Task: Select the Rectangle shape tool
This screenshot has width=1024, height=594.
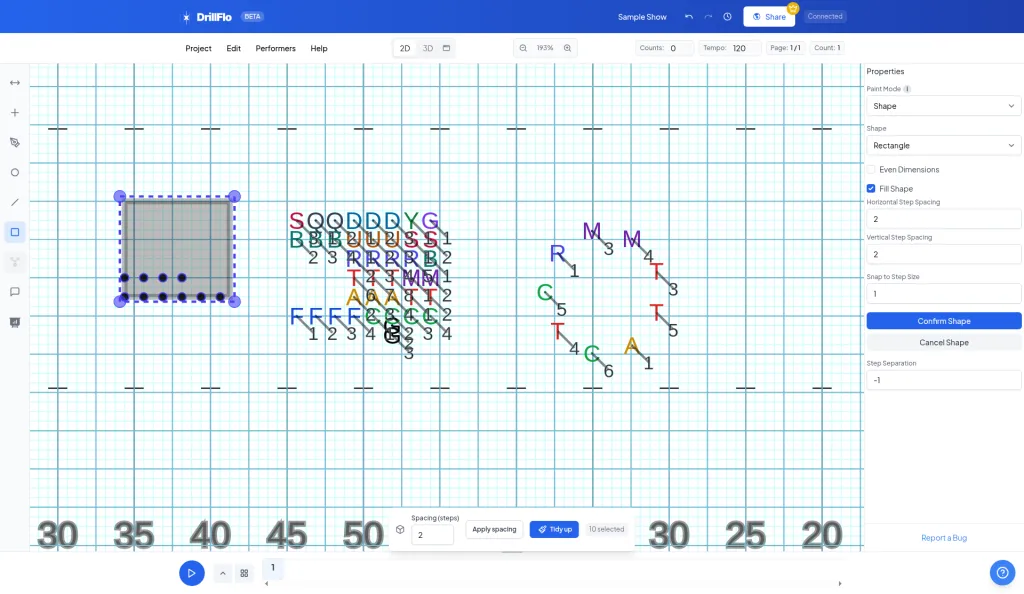Action: (x=14, y=232)
